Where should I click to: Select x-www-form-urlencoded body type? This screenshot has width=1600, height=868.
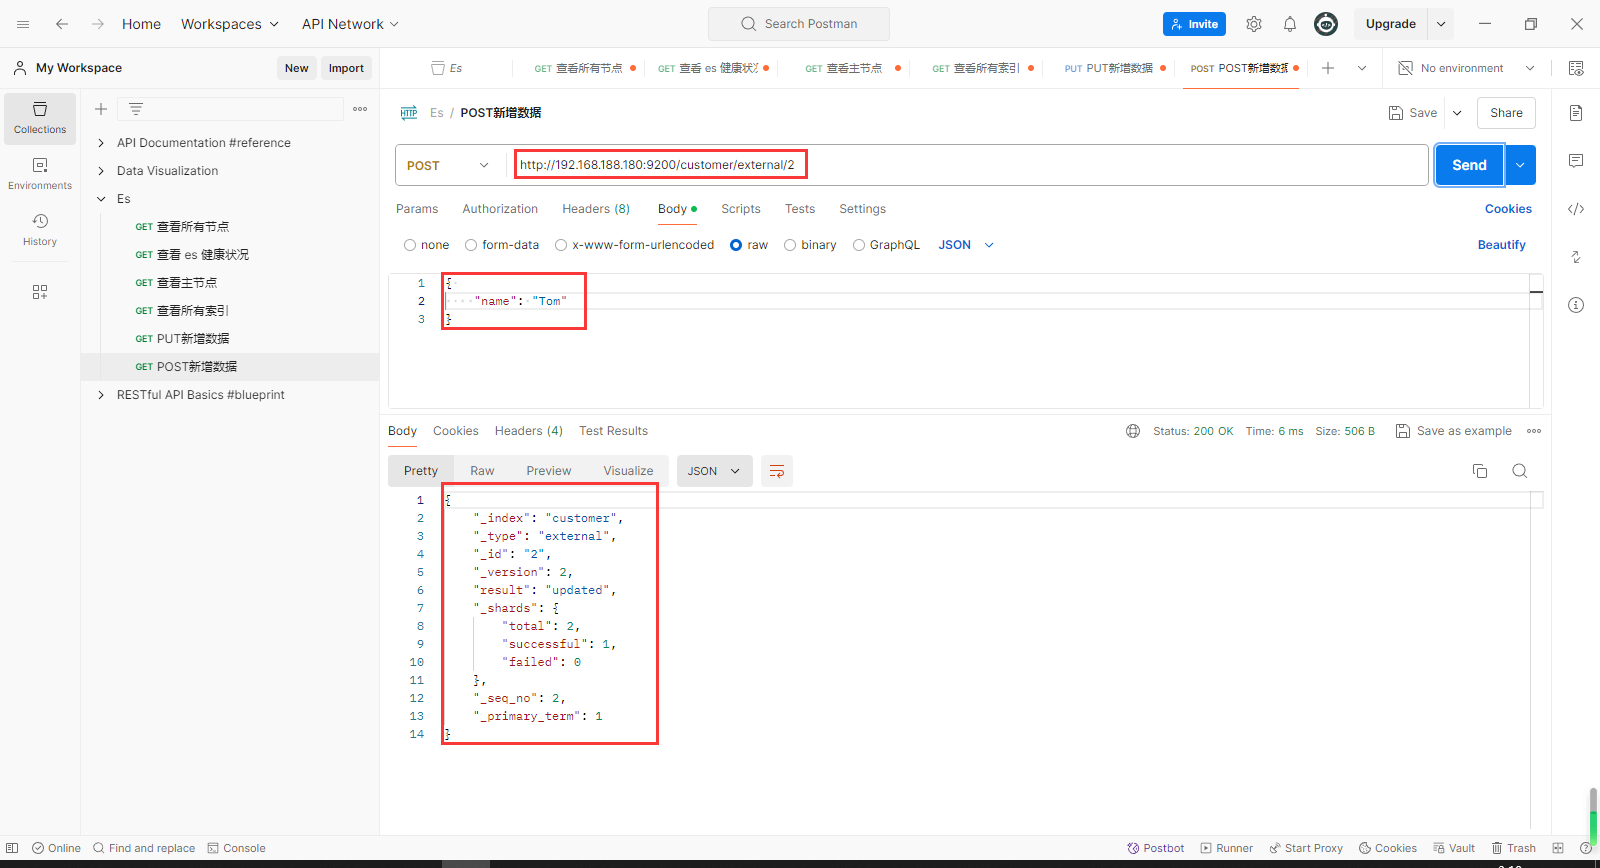click(561, 245)
